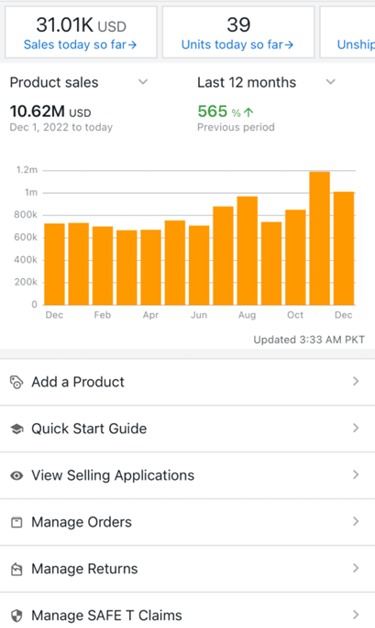The height and width of the screenshot is (628, 375).
Task: Expand the Manage Orders row chevron
Action: click(355, 521)
